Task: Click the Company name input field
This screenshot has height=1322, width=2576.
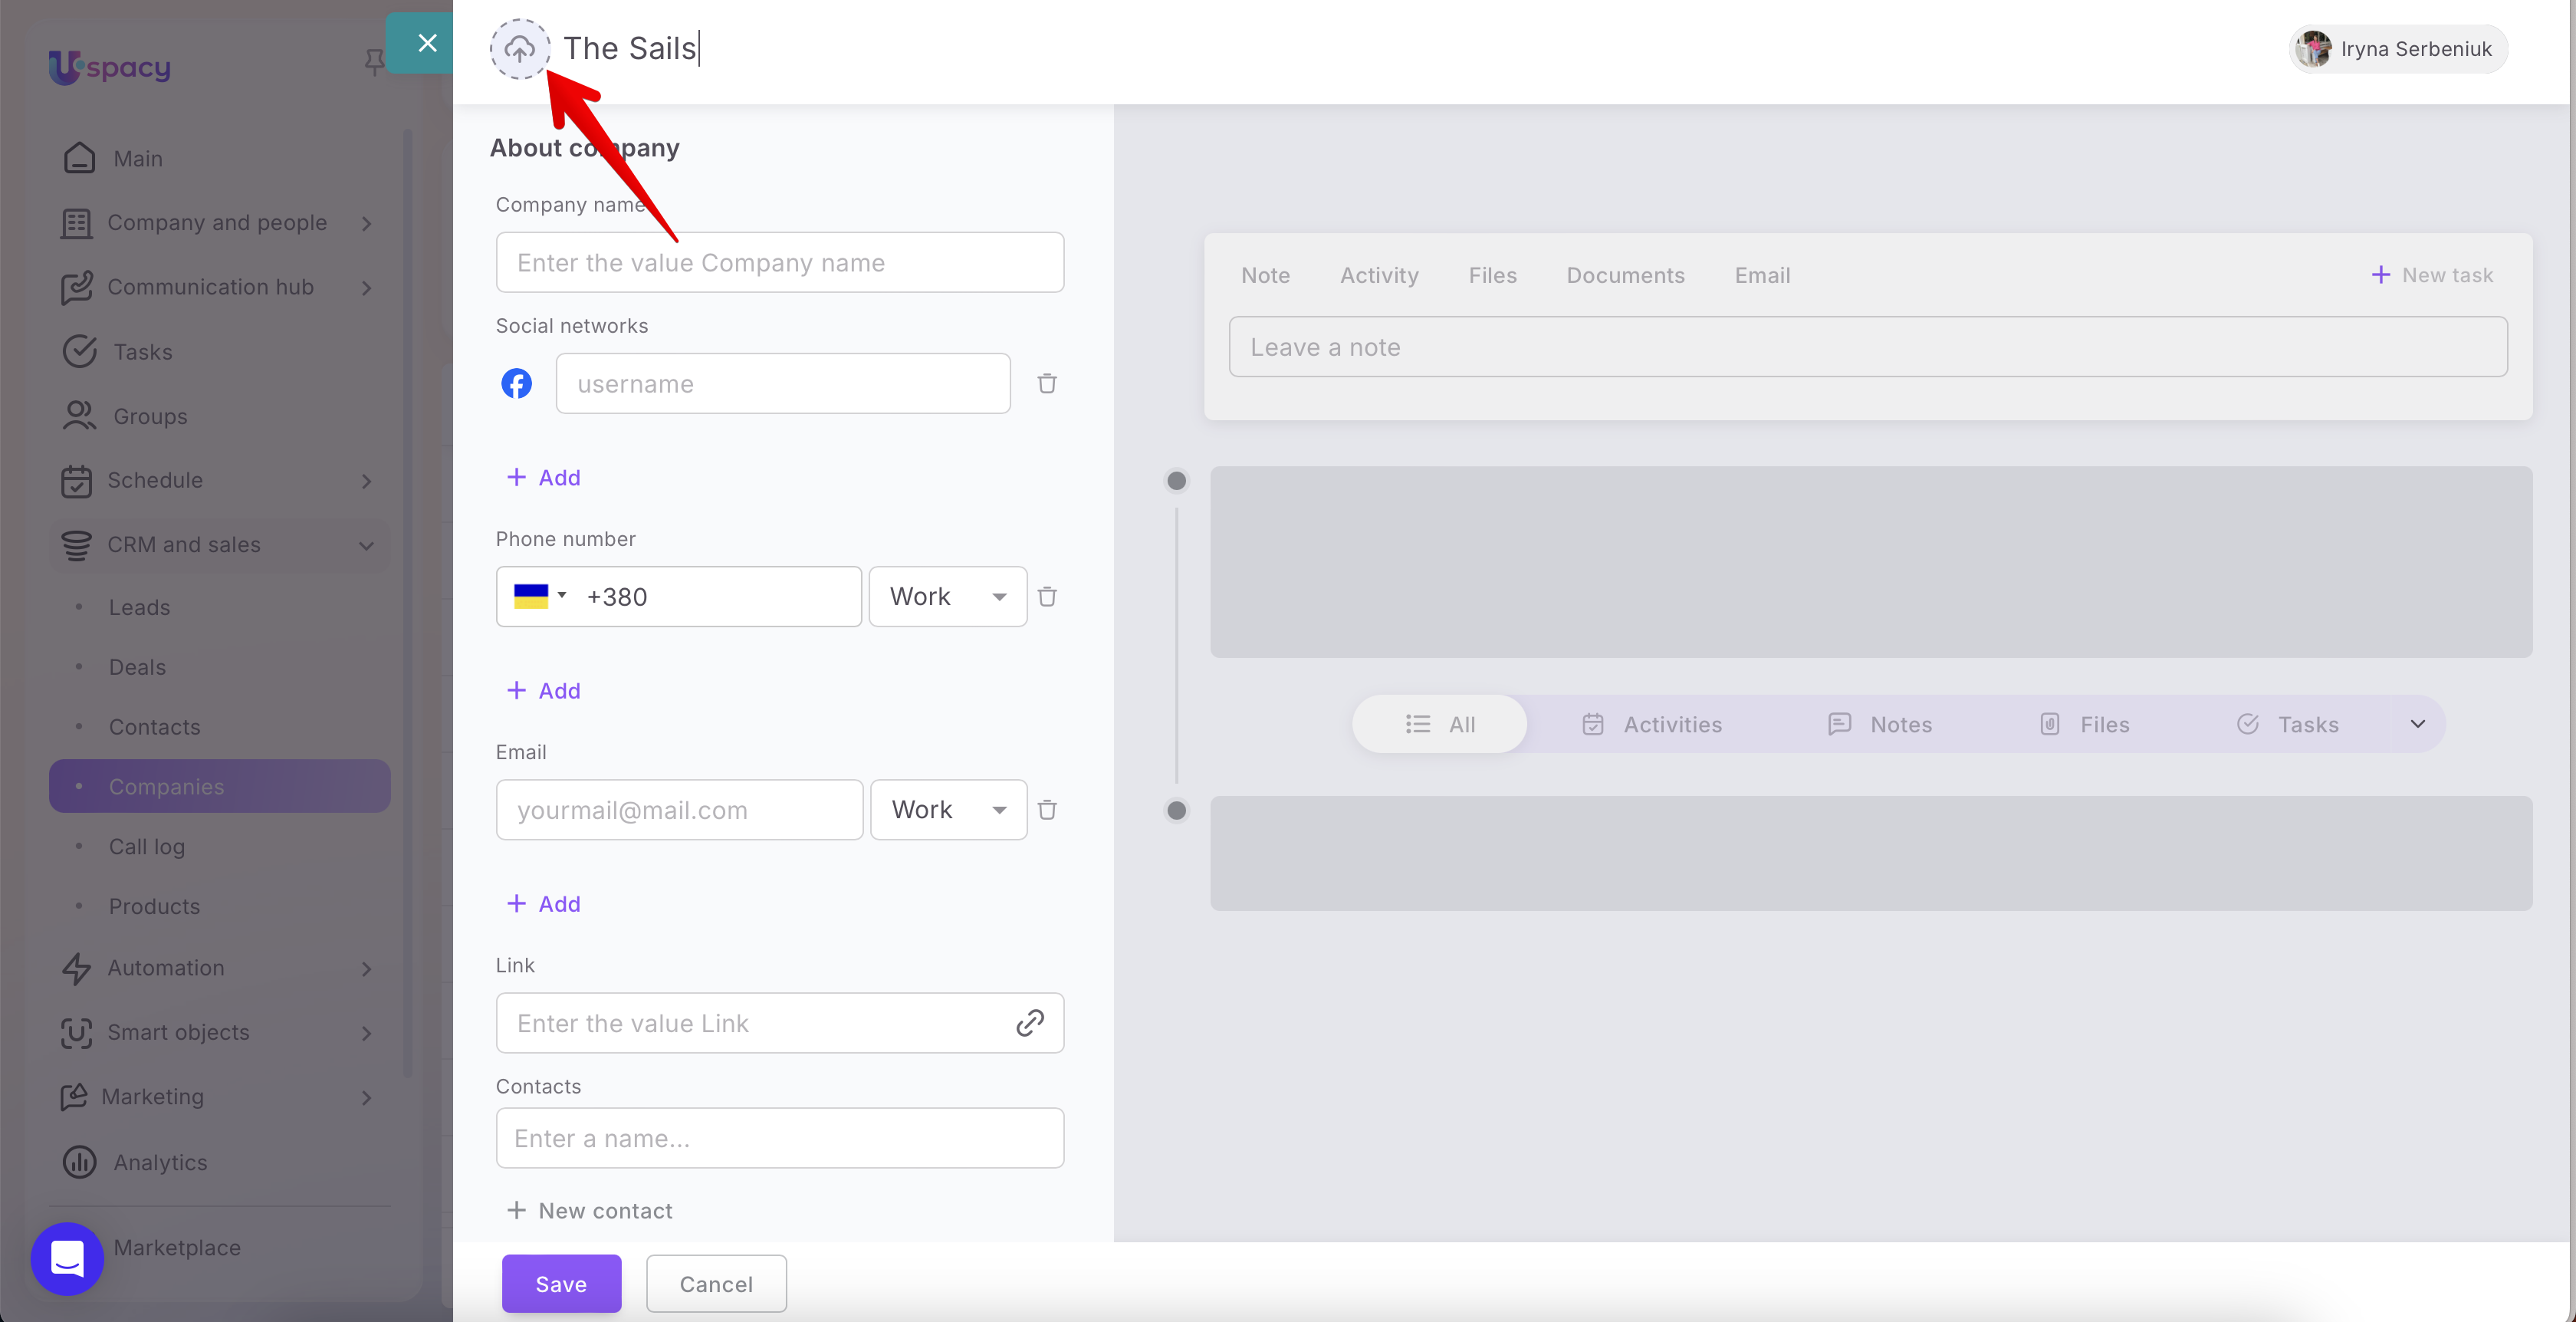Action: coord(779,263)
